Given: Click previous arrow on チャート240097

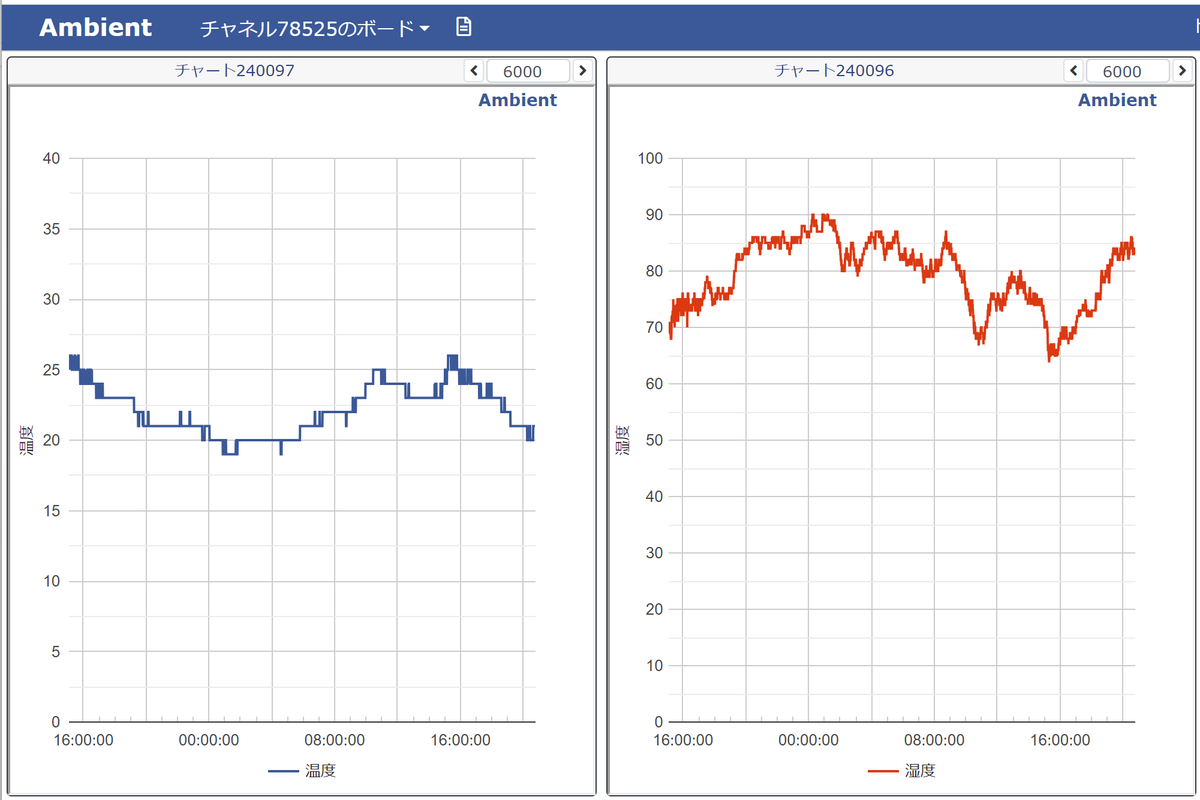Looking at the screenshot, I should point(475,71).
